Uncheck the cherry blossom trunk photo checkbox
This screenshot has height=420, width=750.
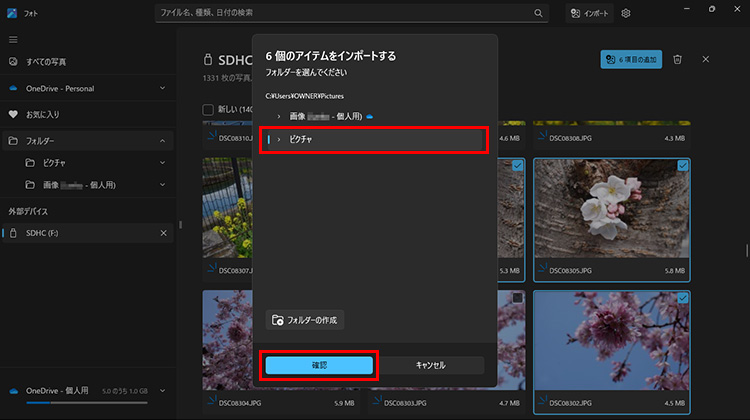(682, 165)
